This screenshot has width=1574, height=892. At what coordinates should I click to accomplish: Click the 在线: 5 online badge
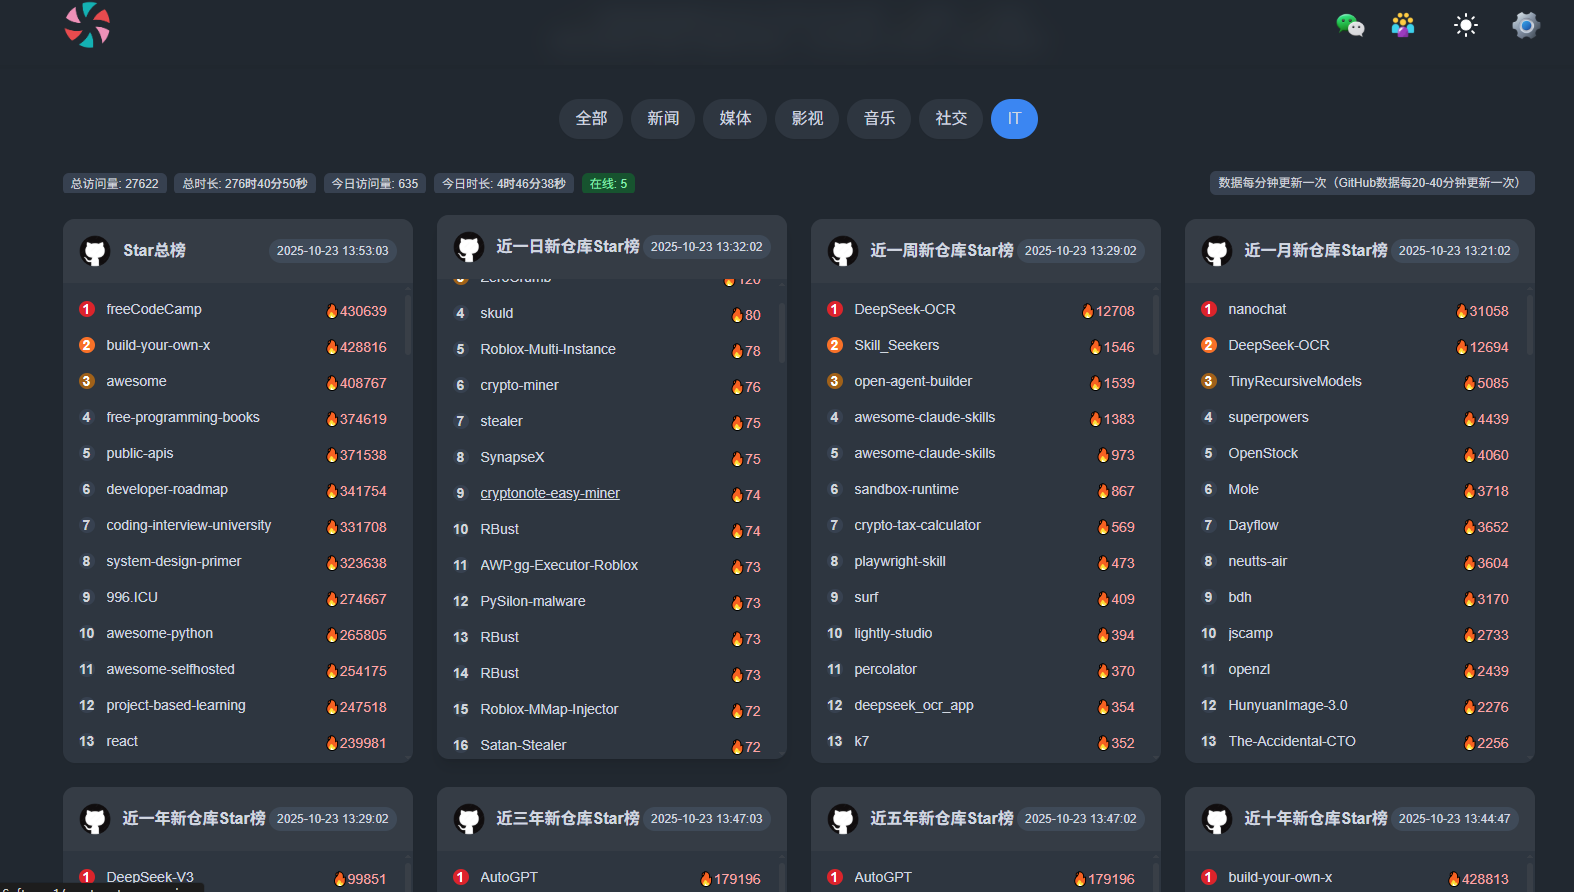608,184
